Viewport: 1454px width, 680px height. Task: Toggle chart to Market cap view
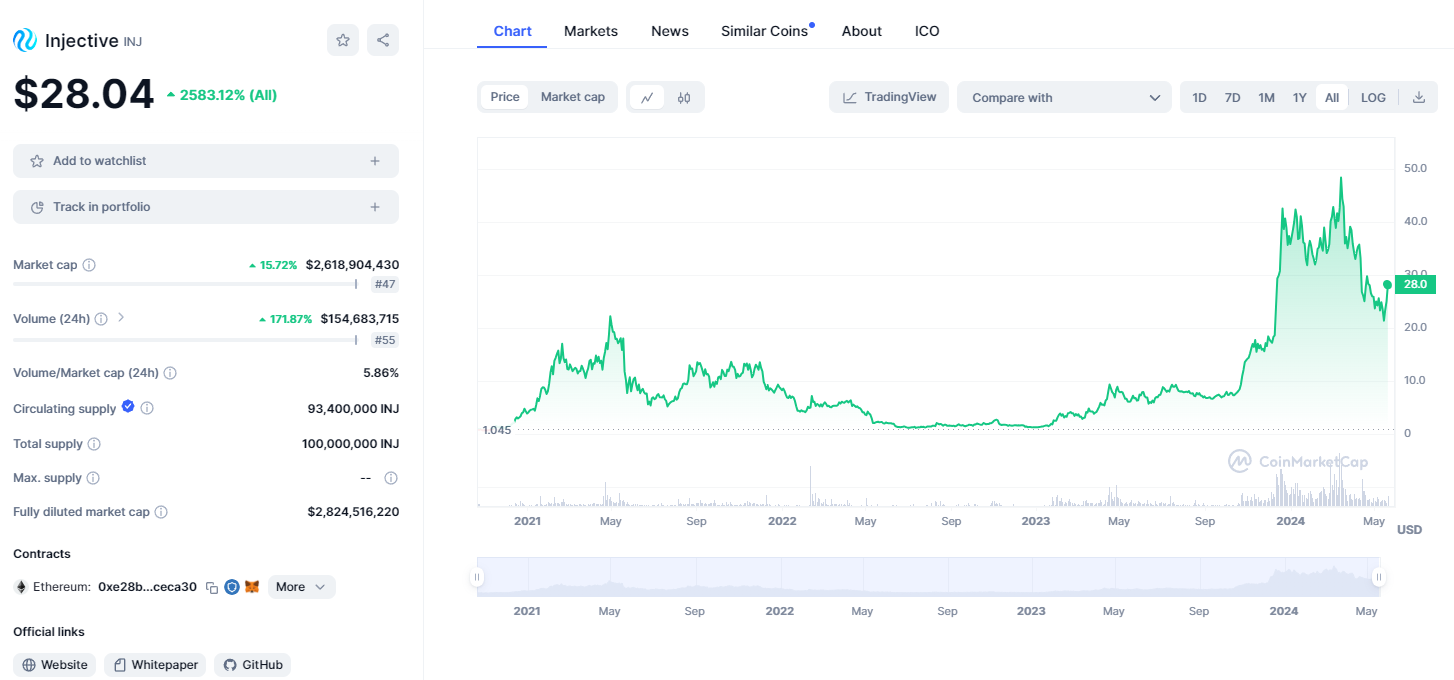(573, 97)
